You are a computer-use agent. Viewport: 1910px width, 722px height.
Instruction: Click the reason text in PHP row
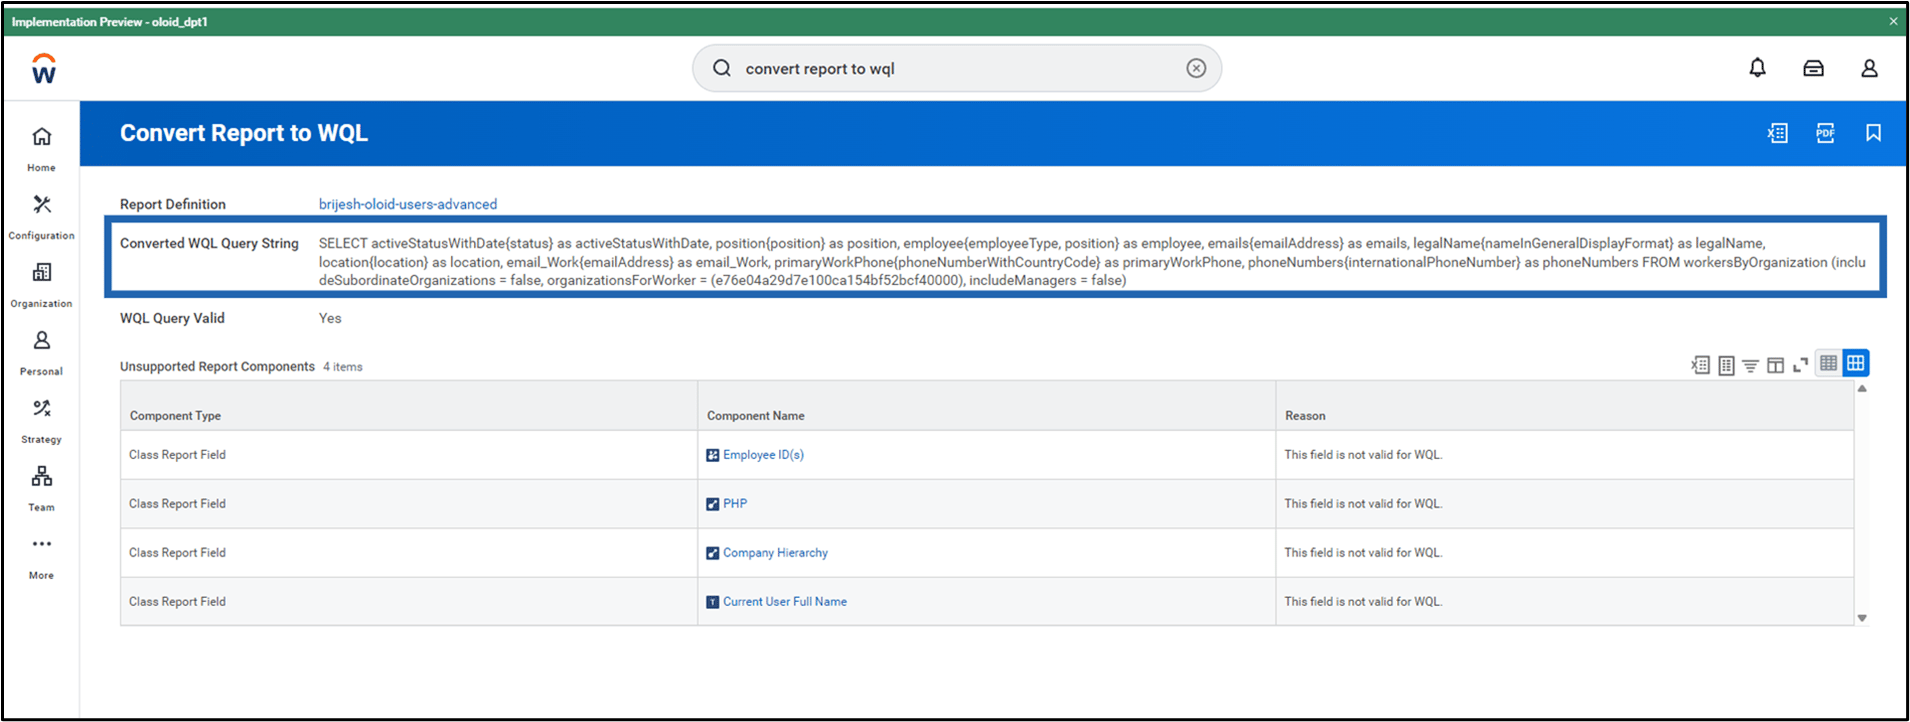(1363, 504)
